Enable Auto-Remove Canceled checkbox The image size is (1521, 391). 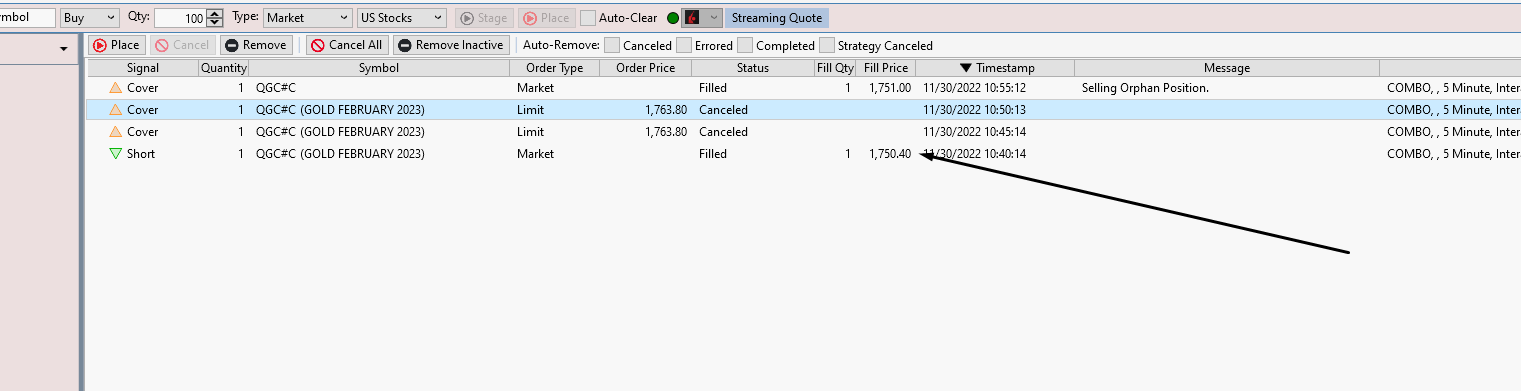612,45
